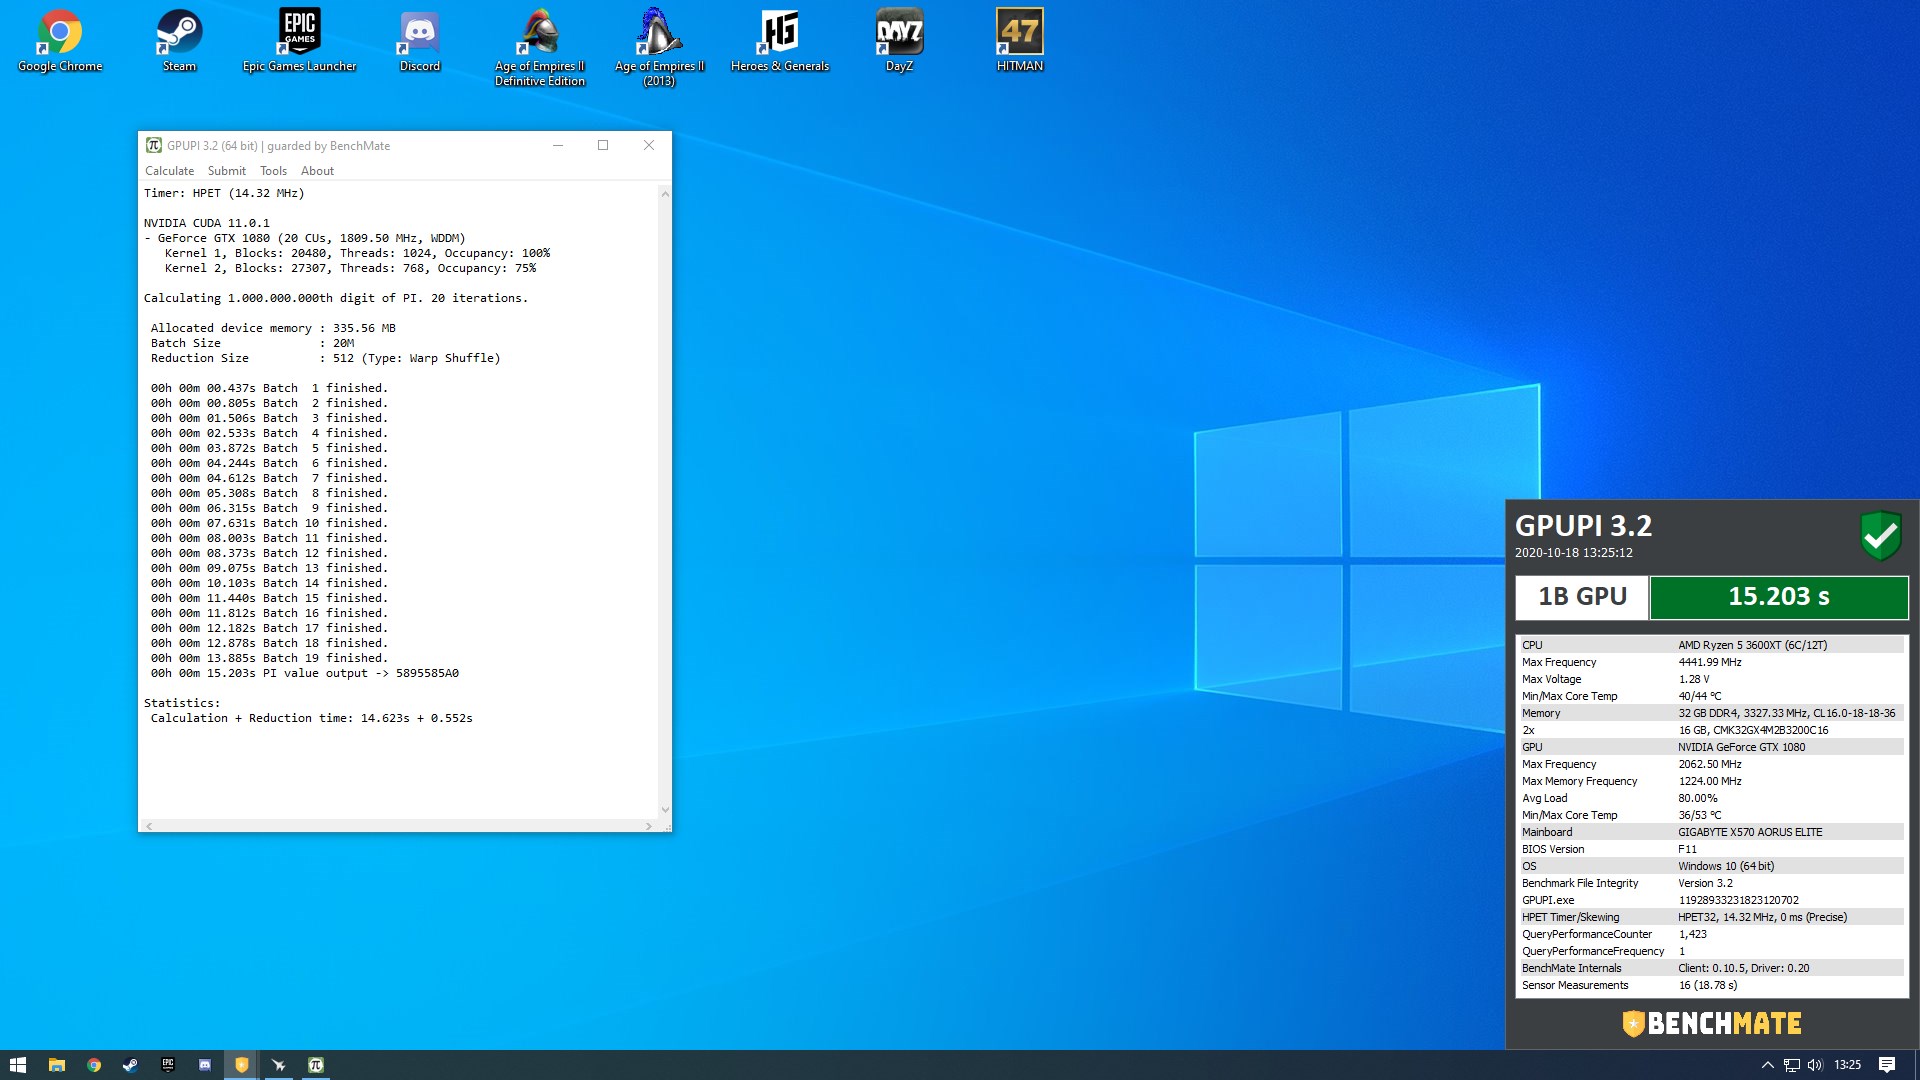
Task: Click the green shield checkmark in BenchMate panel
Action: [1880, 536]
